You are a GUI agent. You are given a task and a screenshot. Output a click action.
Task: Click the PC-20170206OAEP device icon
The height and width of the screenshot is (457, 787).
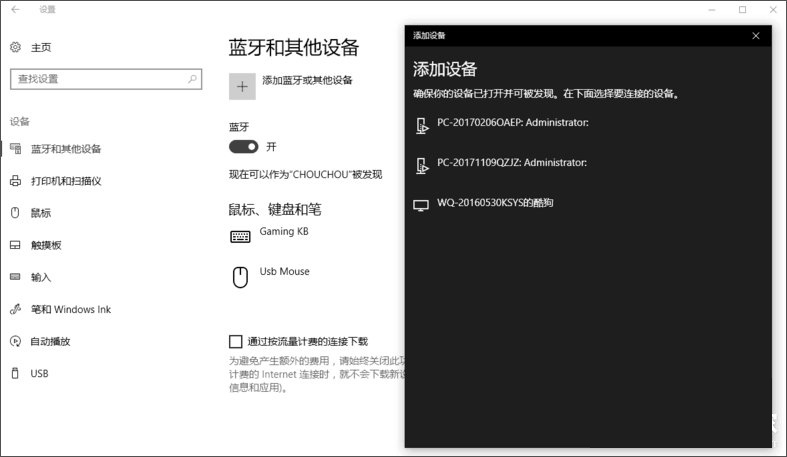tap(421, 125)
